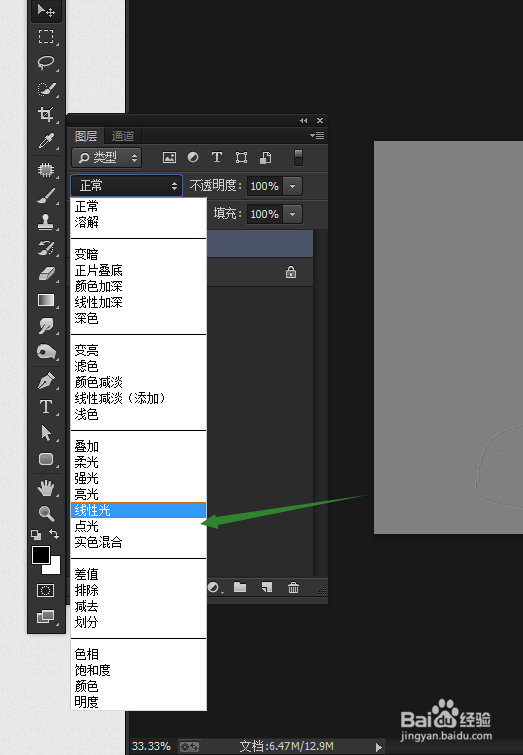Open the Layers panel flyout menu
This screenshot has height=755, width=523.
317,136
